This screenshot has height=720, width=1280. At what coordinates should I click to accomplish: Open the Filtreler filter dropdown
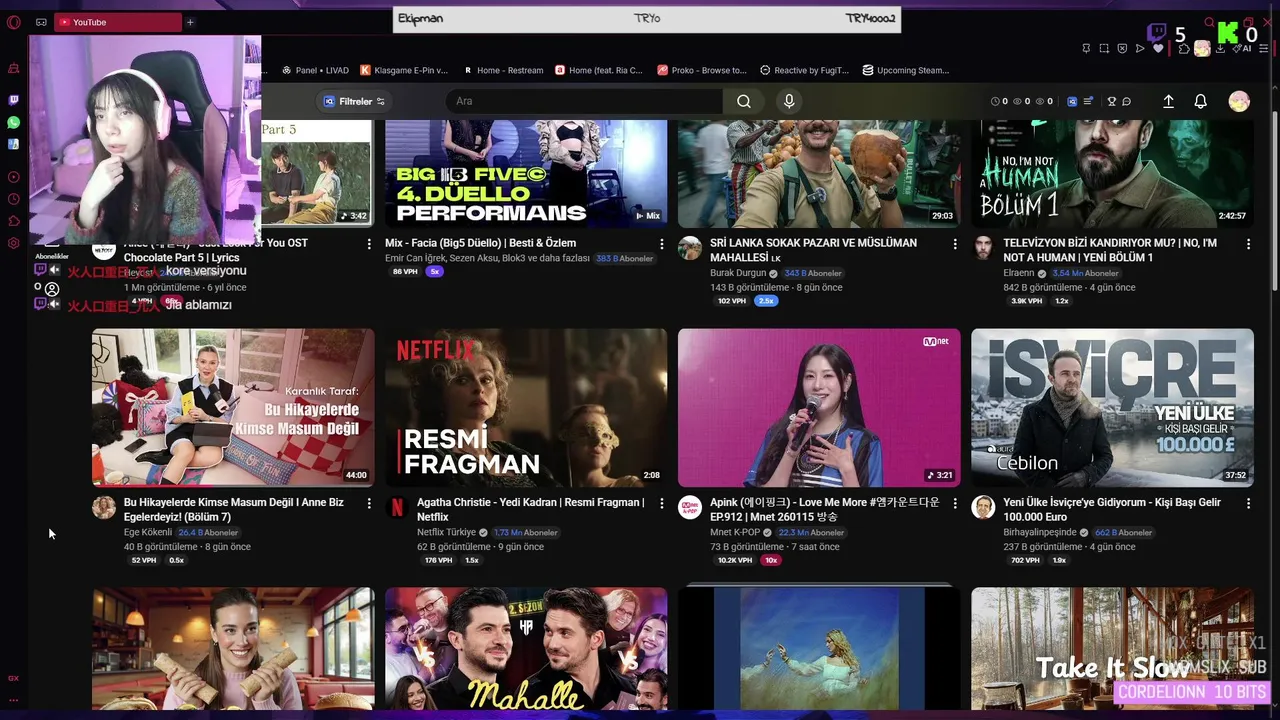[x=354, y=101]
